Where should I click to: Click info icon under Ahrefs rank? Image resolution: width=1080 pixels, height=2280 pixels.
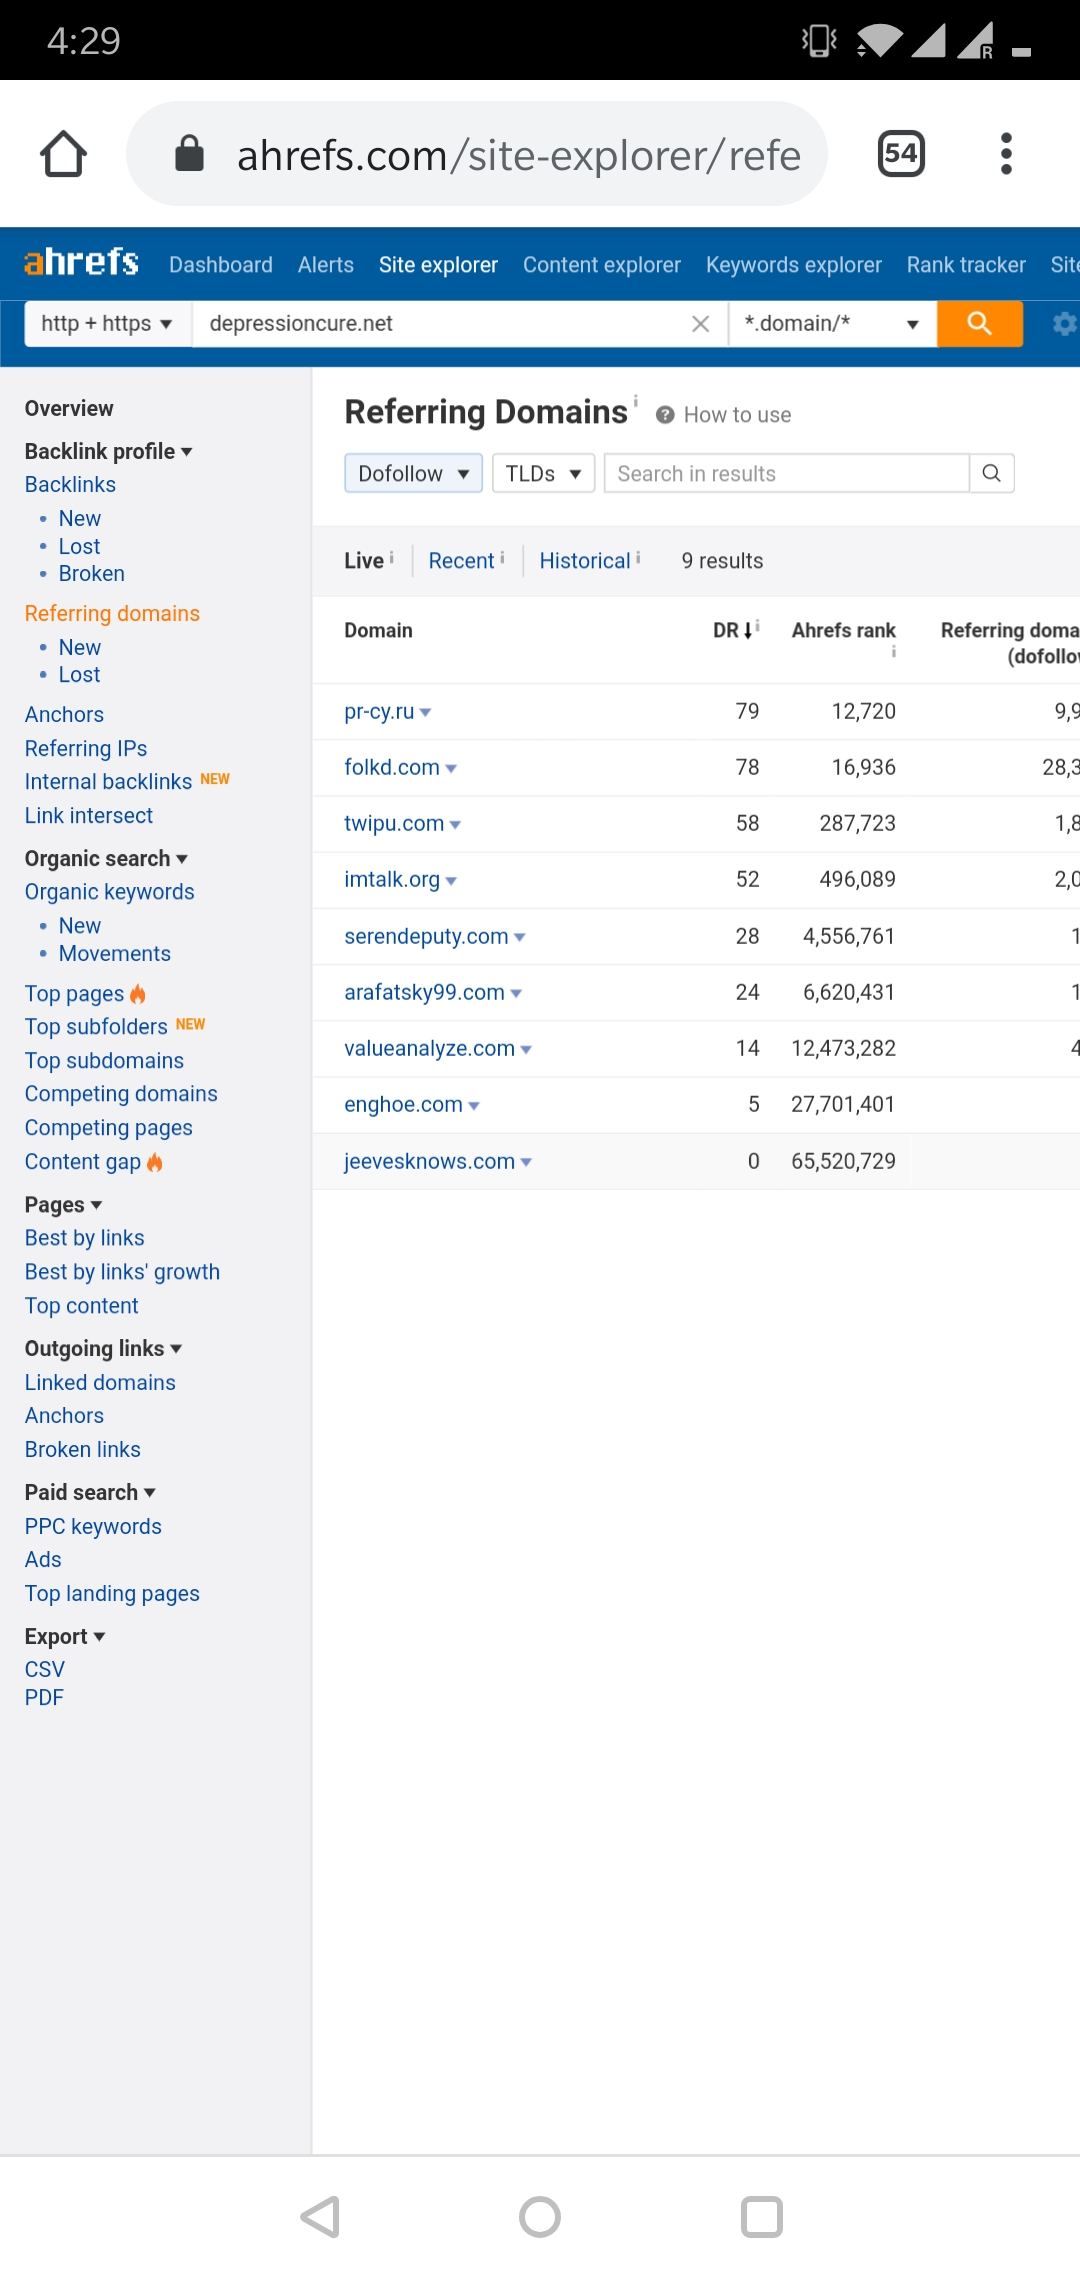(893, 652)
